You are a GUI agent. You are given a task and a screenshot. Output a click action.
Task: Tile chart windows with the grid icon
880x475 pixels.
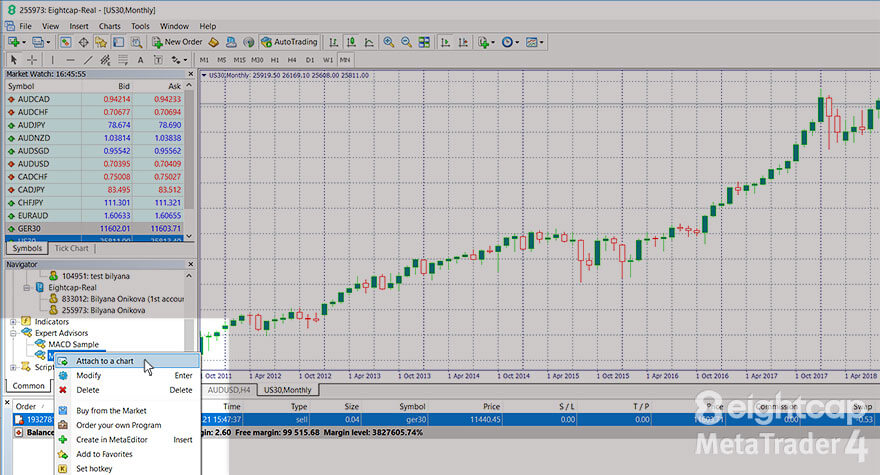point(424,42)
